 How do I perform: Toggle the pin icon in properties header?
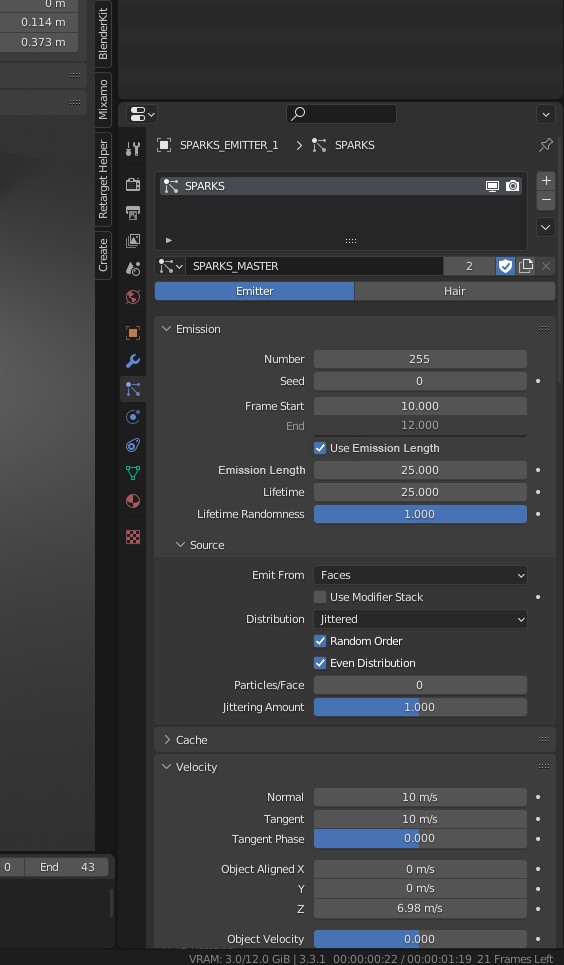(x=546, y=145)
